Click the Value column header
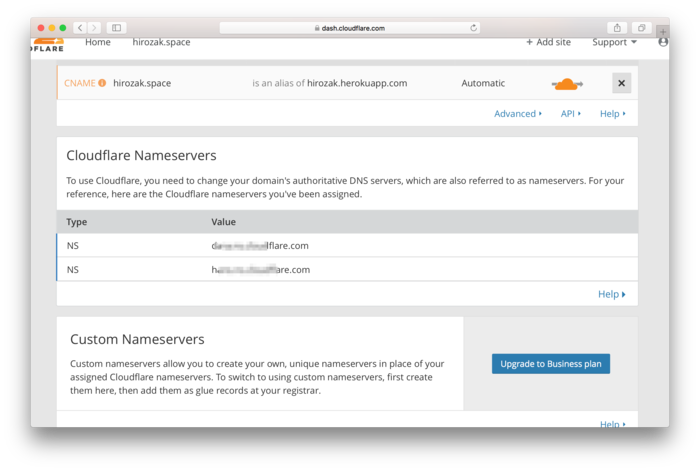 pyautogui.click(x=223, y=222)
